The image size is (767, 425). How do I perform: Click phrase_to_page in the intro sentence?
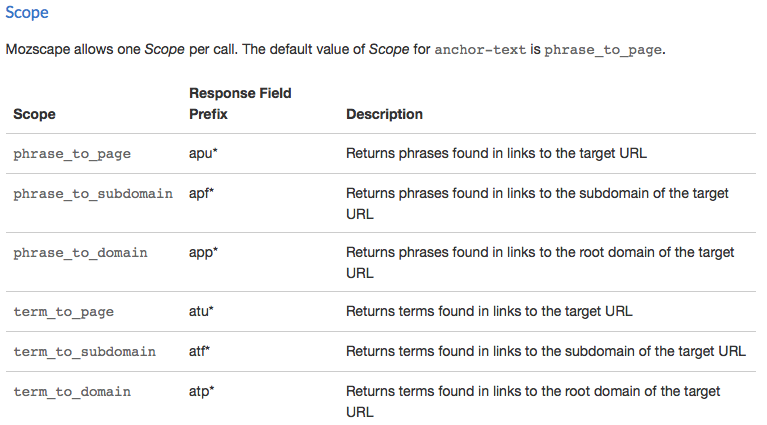(x=603, y=50)
